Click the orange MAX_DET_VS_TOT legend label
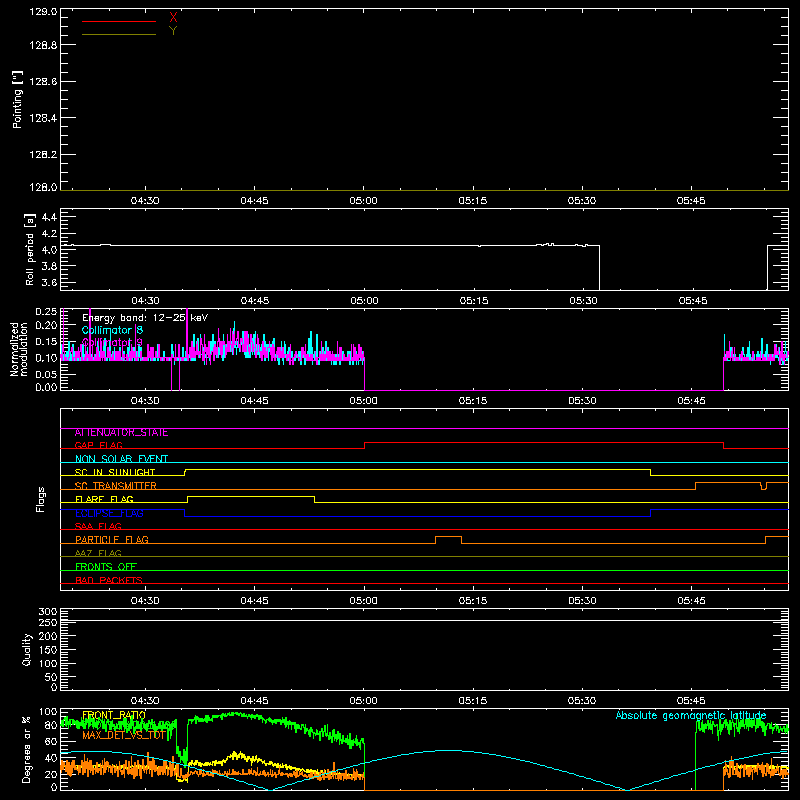This screenshot has height=800, width=800. click(x=124, y=735)
